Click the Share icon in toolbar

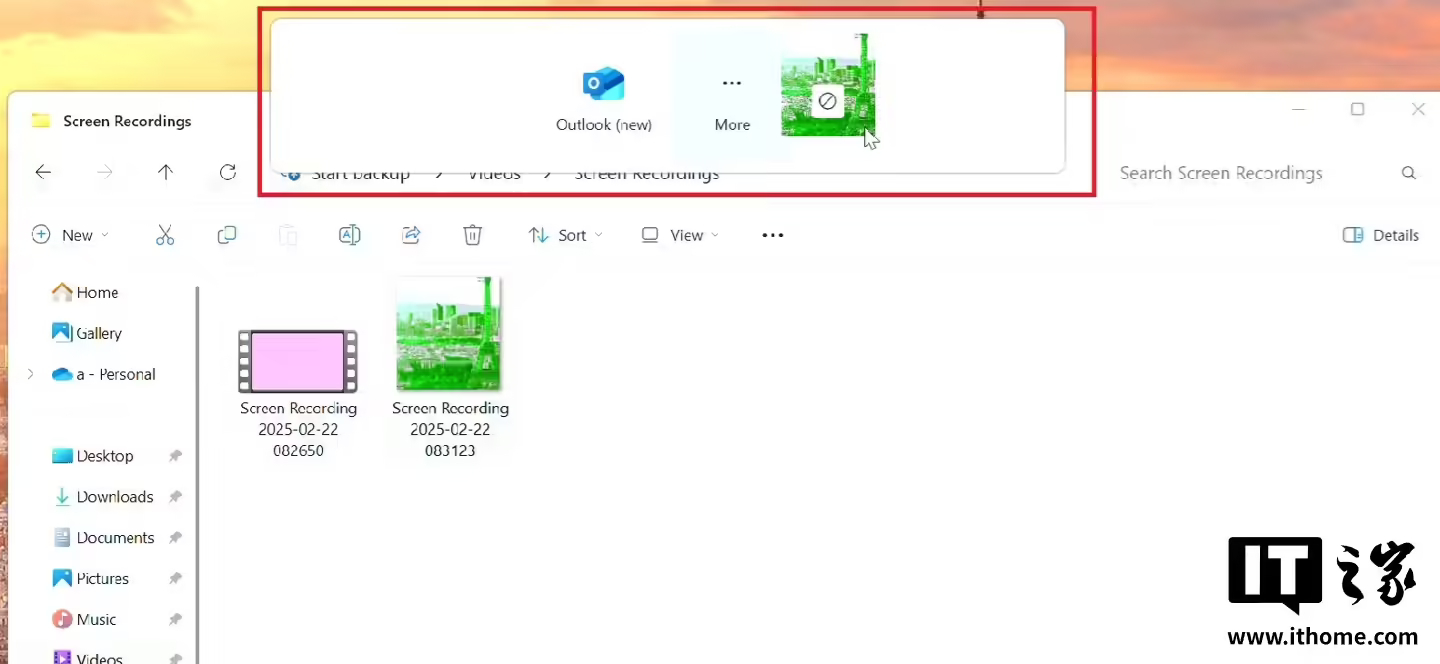click(x=411, y=235)
